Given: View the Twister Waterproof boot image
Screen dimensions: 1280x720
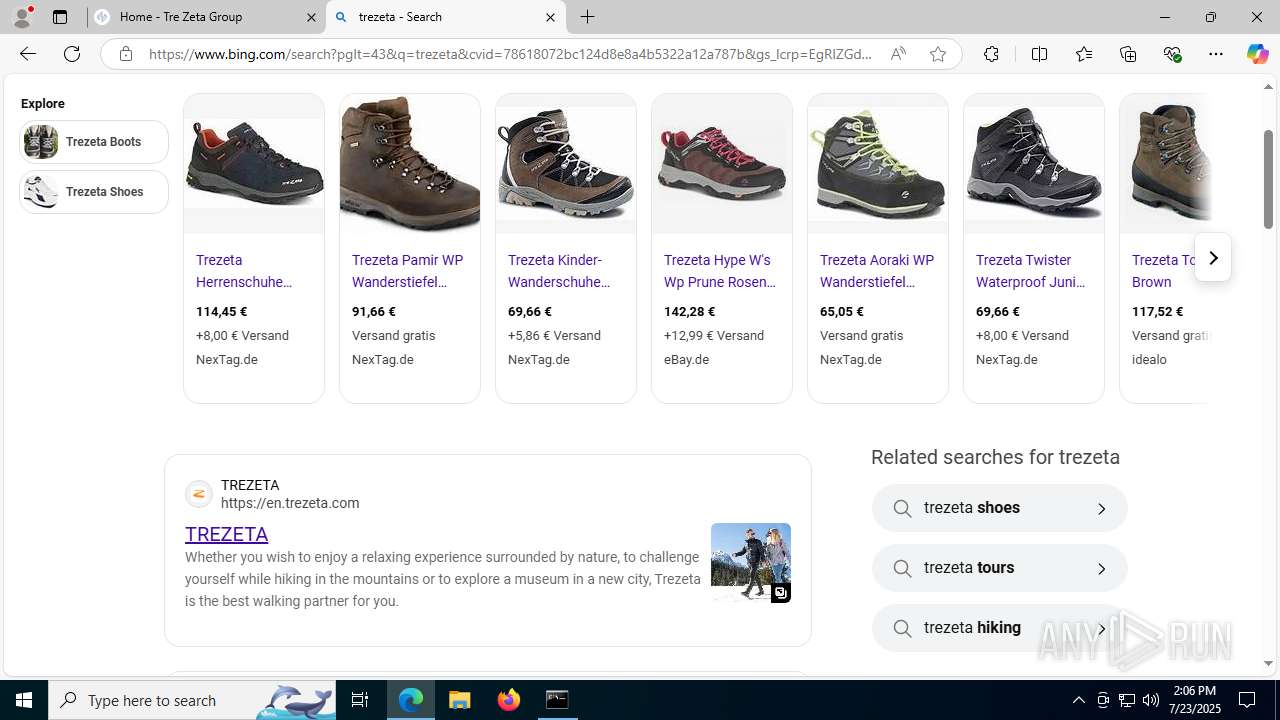Looking at the screenshot, I should [1034, 164].
